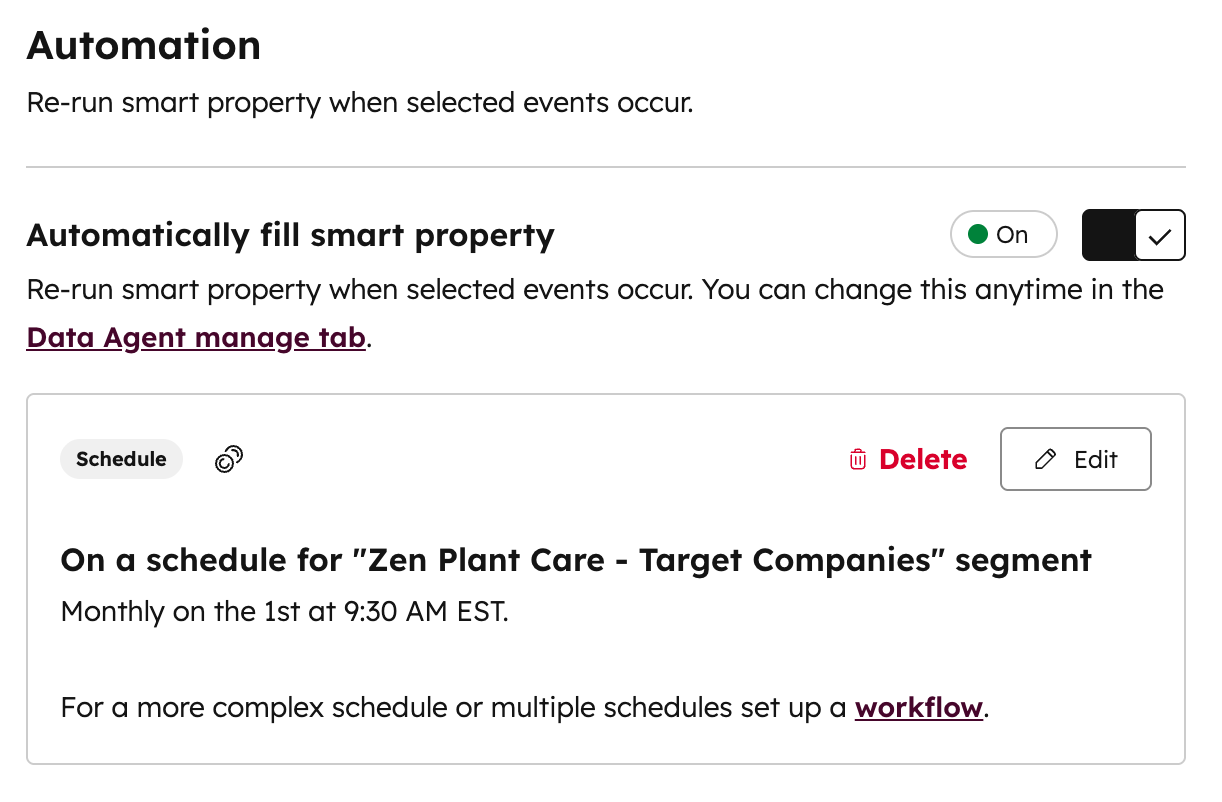Delete the schedule via the red Delete text
The image size is (1222, 802).
pyautogui.click(x=923, y=460)
